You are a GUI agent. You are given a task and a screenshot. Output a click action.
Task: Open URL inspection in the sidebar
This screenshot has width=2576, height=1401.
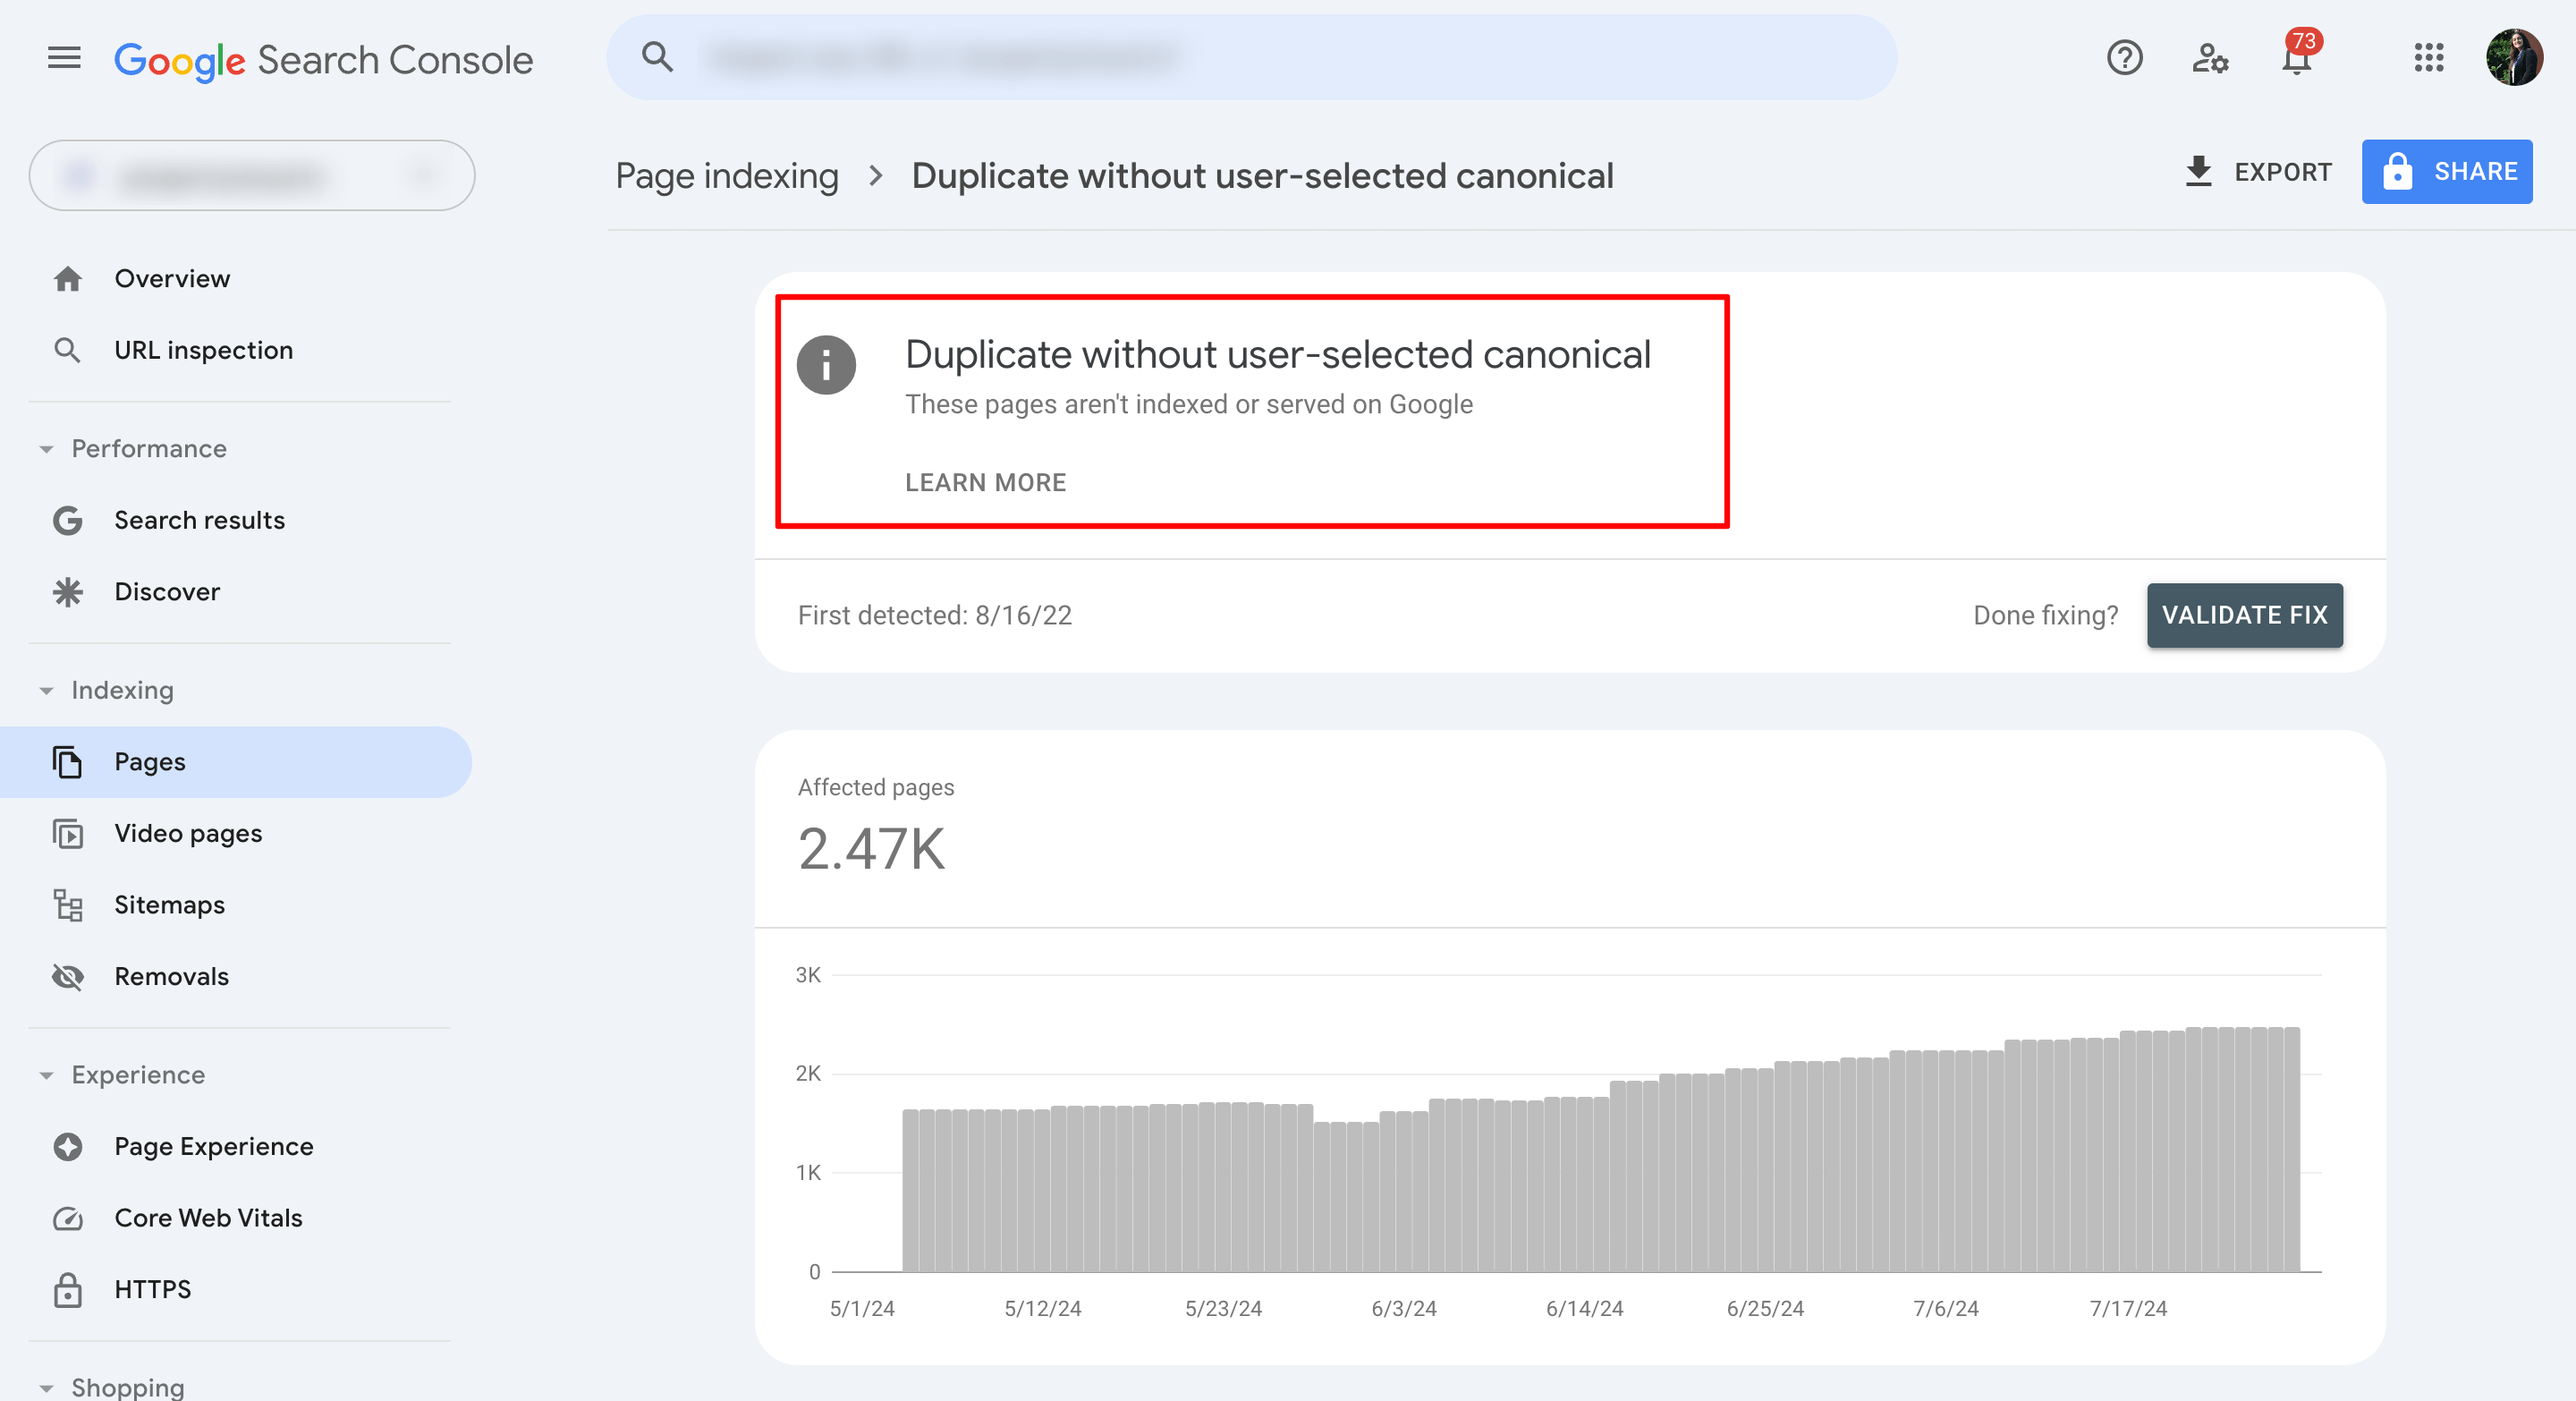(203, 350)
